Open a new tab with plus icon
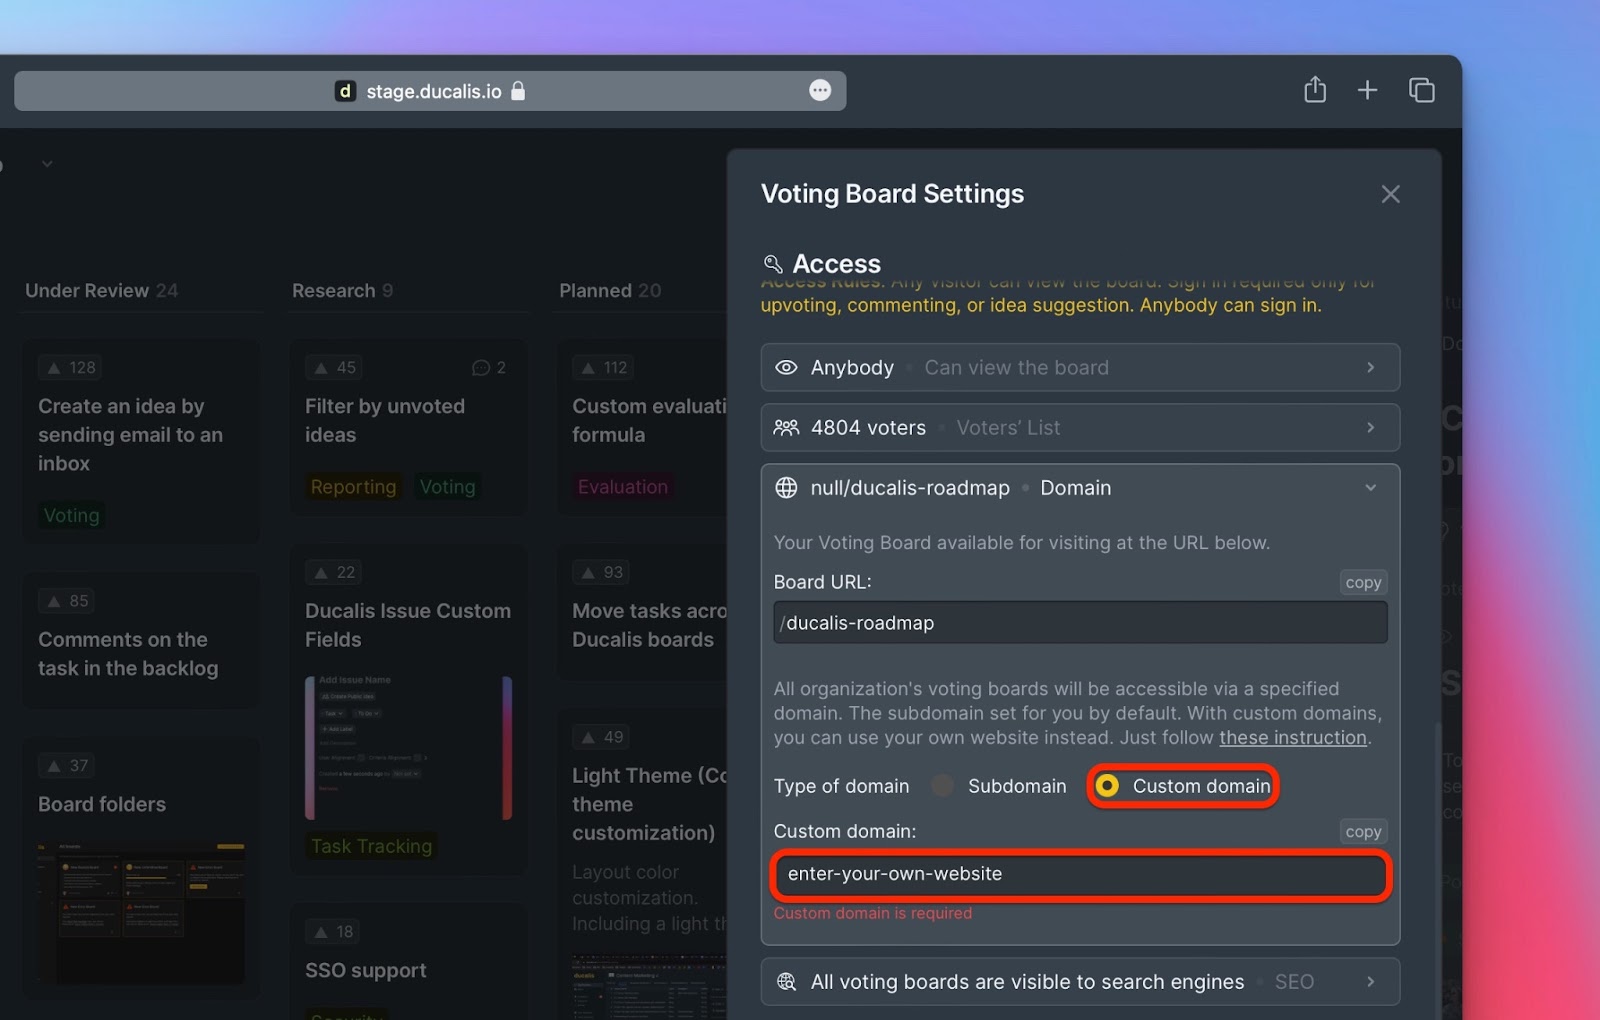The width and height of the screenshot is (1600, 1020). pos(1367,90)
